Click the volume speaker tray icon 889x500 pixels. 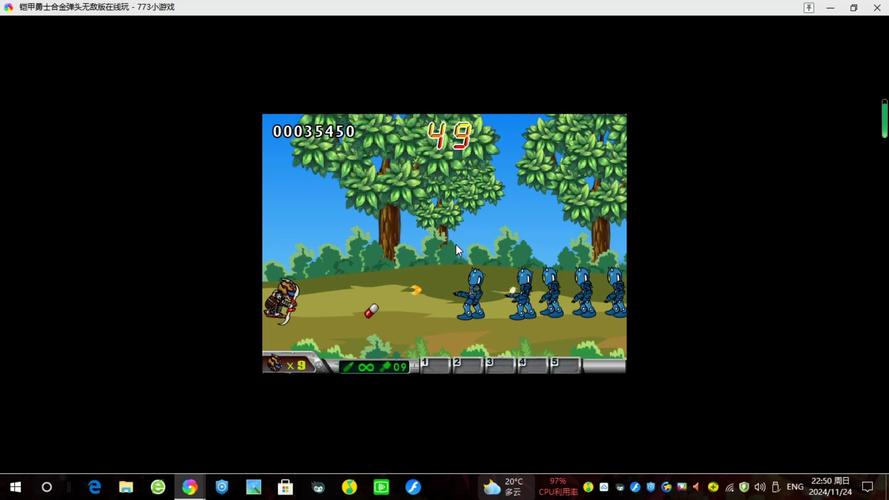pos(760,487)
